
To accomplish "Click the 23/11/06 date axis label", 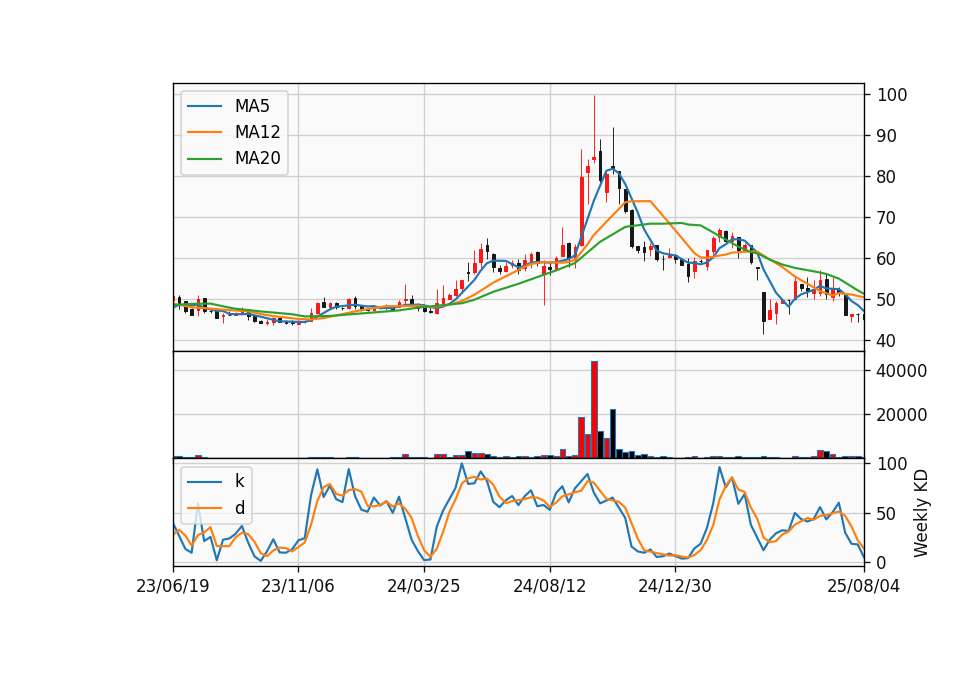I will coord(298,586).
